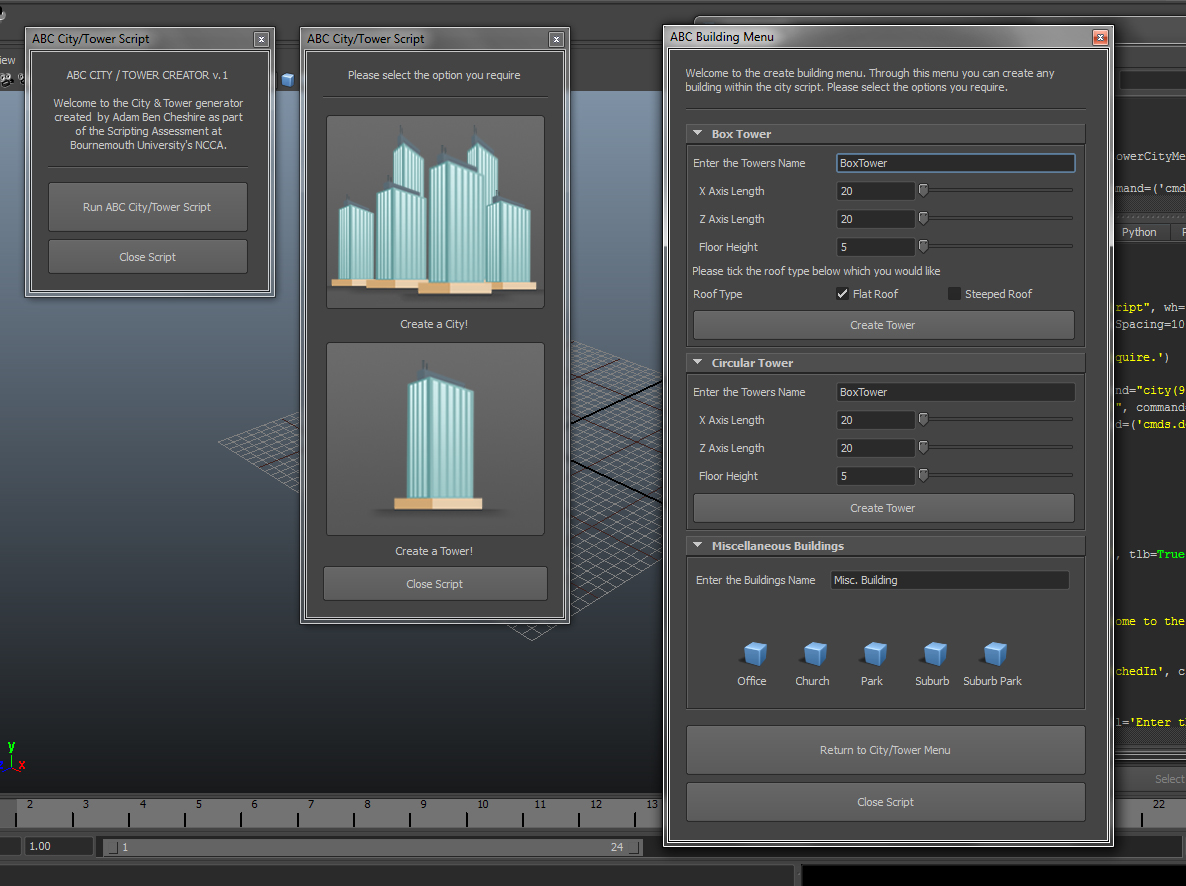Click the single tower thumbnail image
The width and height of the screenshot is (1186, 886).
[435, 439]
